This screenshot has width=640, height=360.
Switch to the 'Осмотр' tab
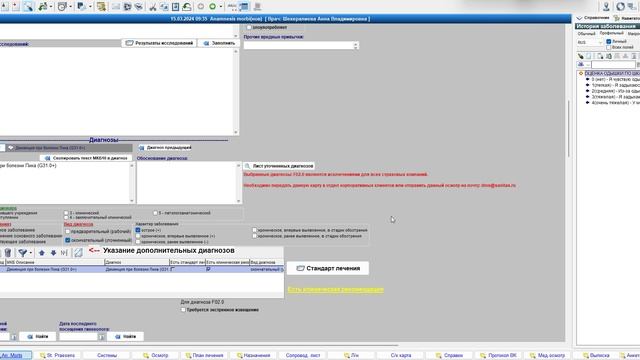pyautogui.click(x=156, y=356)
